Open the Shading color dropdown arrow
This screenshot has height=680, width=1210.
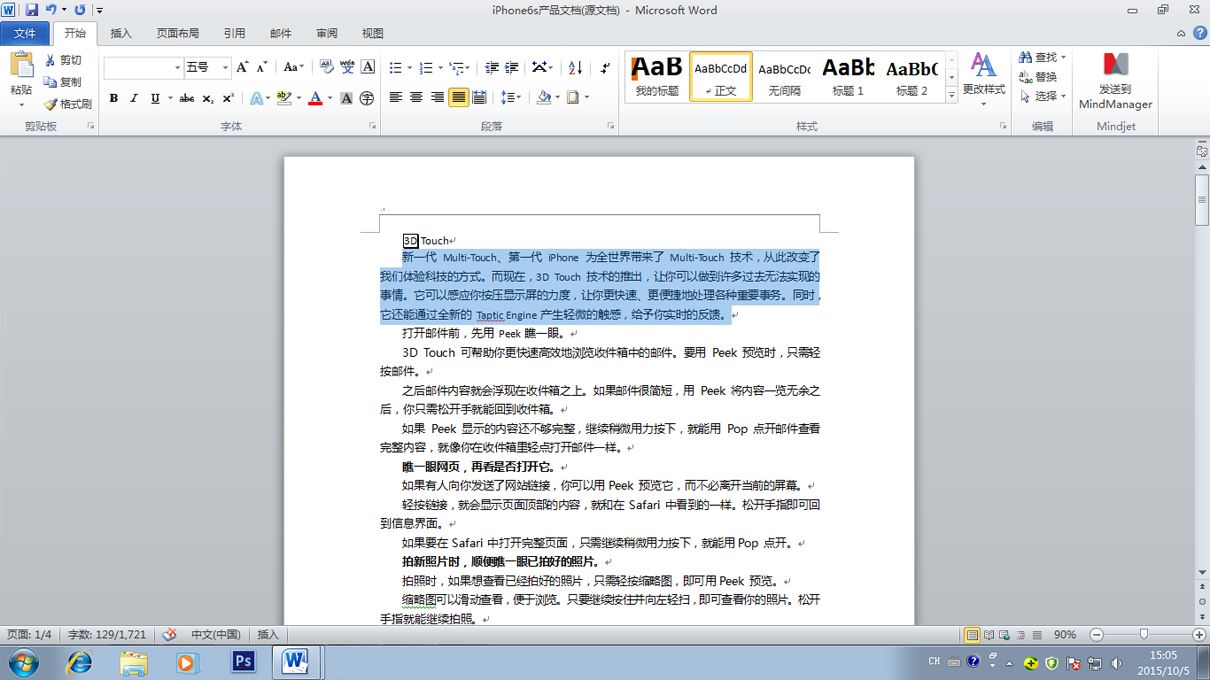(557, 98)
